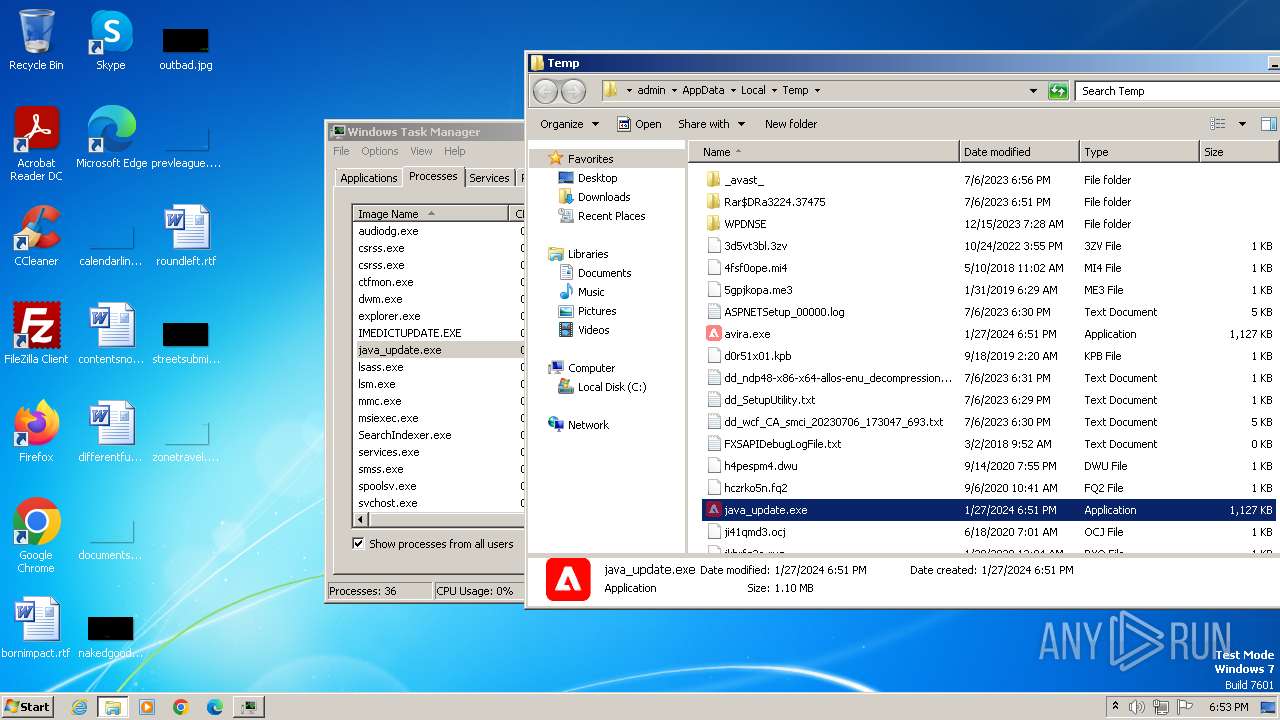Image resolution: width=1280 pixels, height=720 pixels.
Task: Click New folder in Explorer toolbar
Action: [x=791, y=124]
